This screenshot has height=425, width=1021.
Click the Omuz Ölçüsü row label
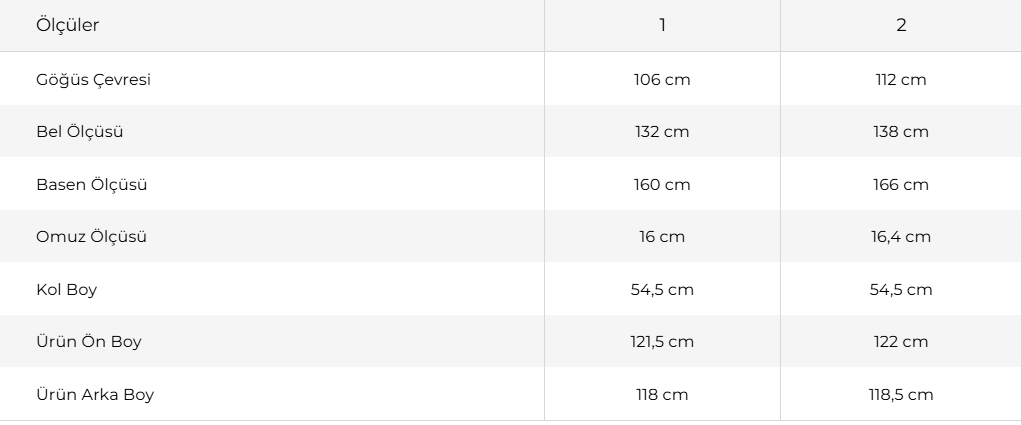91,237
